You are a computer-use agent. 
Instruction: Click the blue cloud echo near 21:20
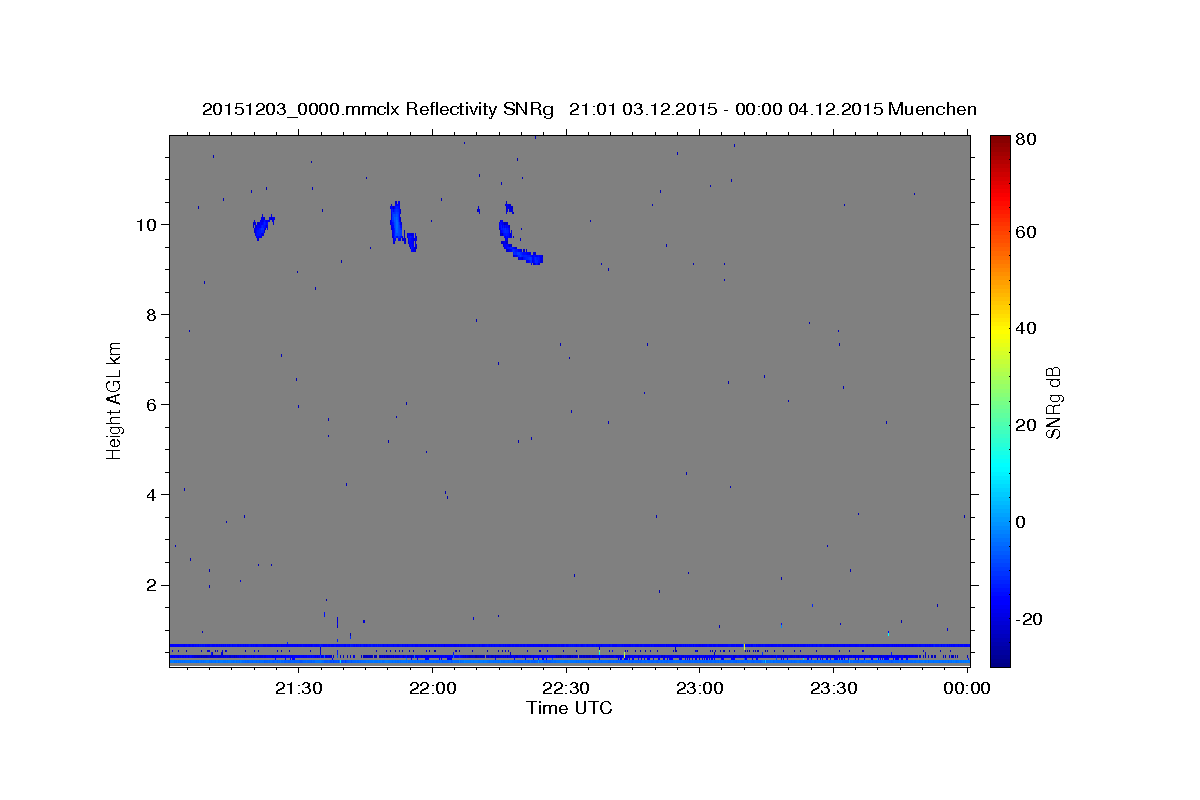262,227
